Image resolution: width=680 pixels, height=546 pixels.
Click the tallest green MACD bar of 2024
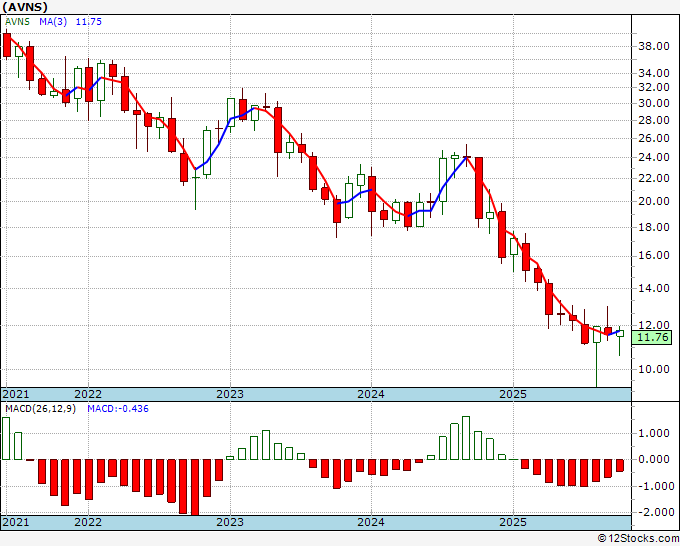tap(466, 438)
